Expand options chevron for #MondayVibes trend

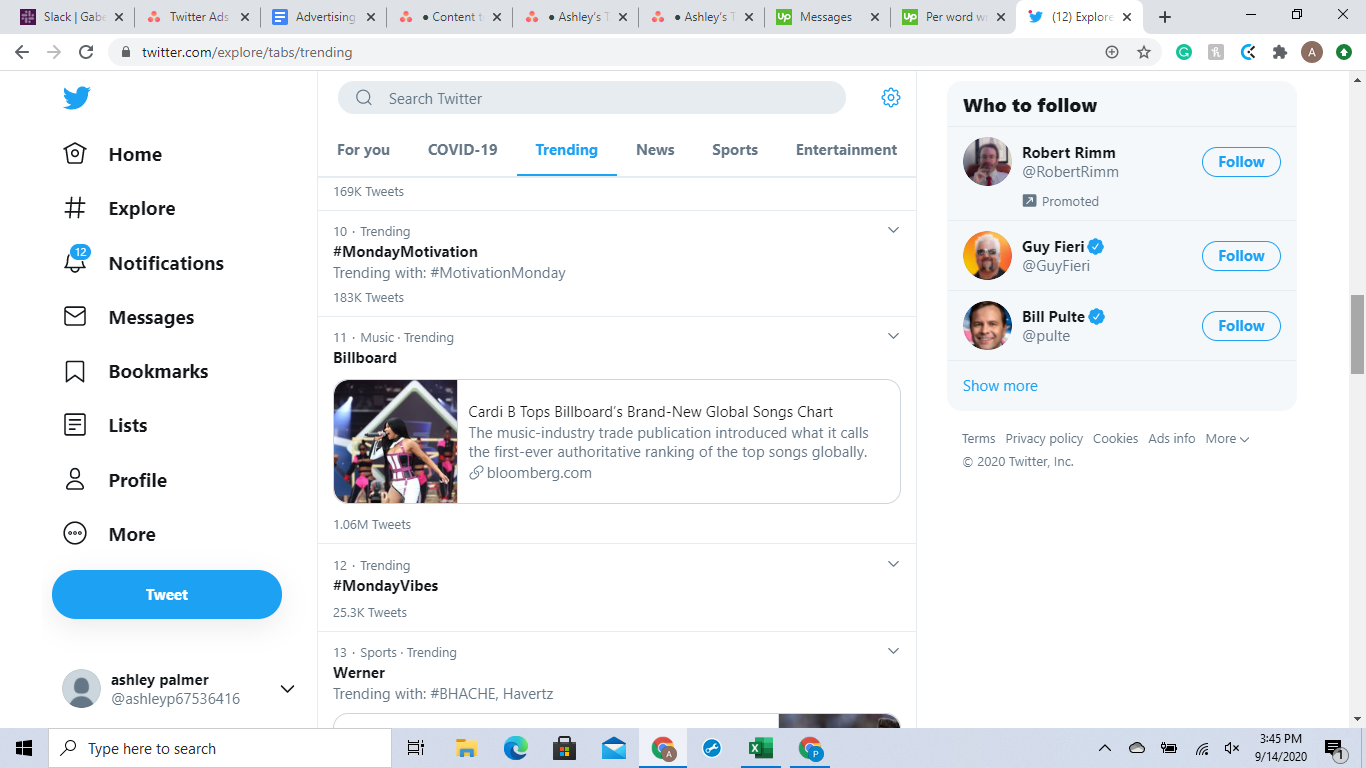point(894,564)
